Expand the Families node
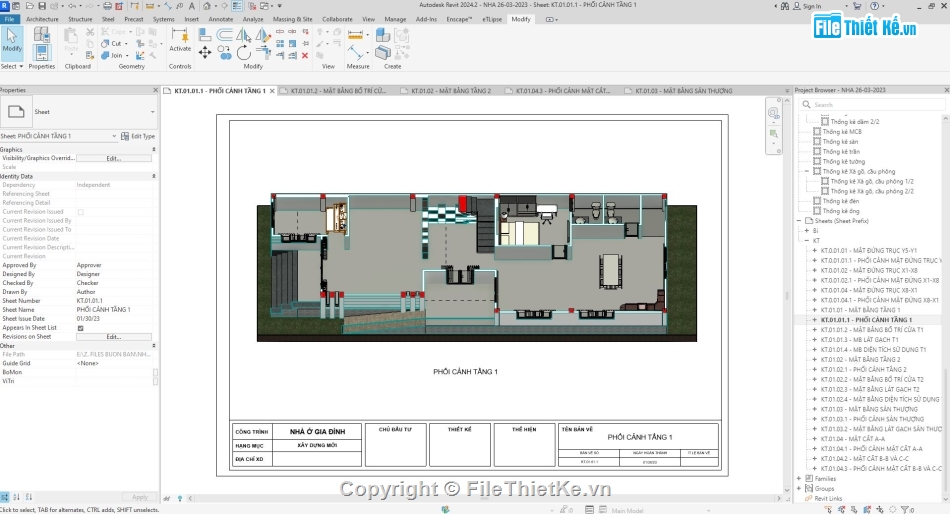This screenshot has height=514, width=950. click(799, 478)
